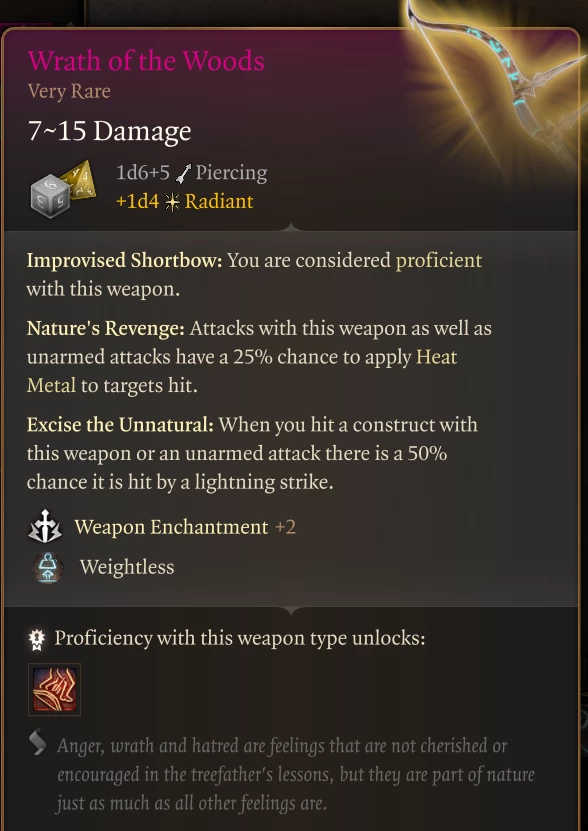This screenshot has height=831, width=588.
Task: Click the '7~15 Damage' heading
Action: click(x=109, y=131)
